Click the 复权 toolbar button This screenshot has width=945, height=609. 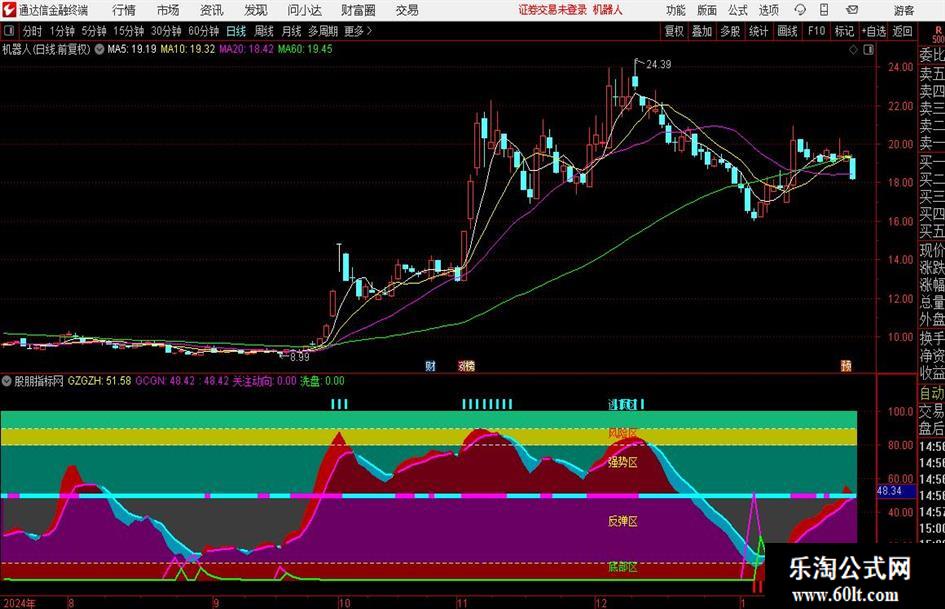tap(674, 31)
